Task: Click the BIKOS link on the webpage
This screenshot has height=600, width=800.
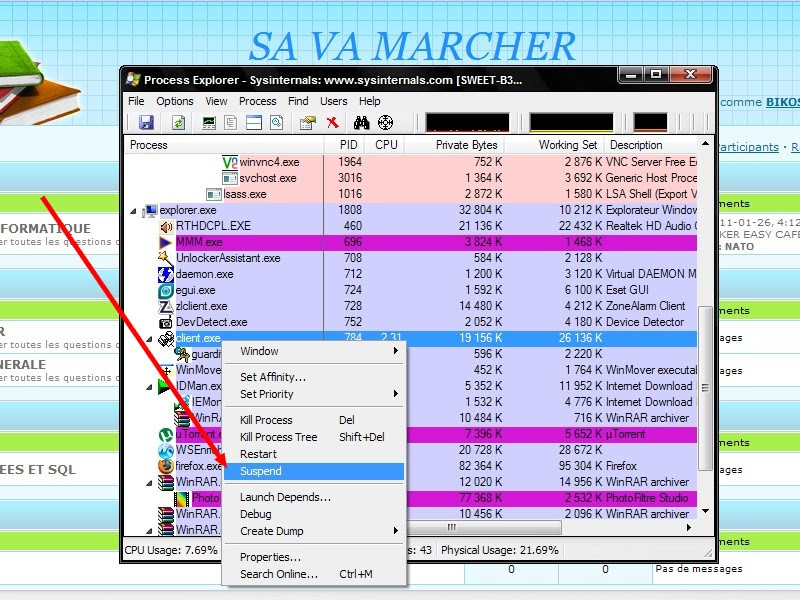Action: pos(783,102)
